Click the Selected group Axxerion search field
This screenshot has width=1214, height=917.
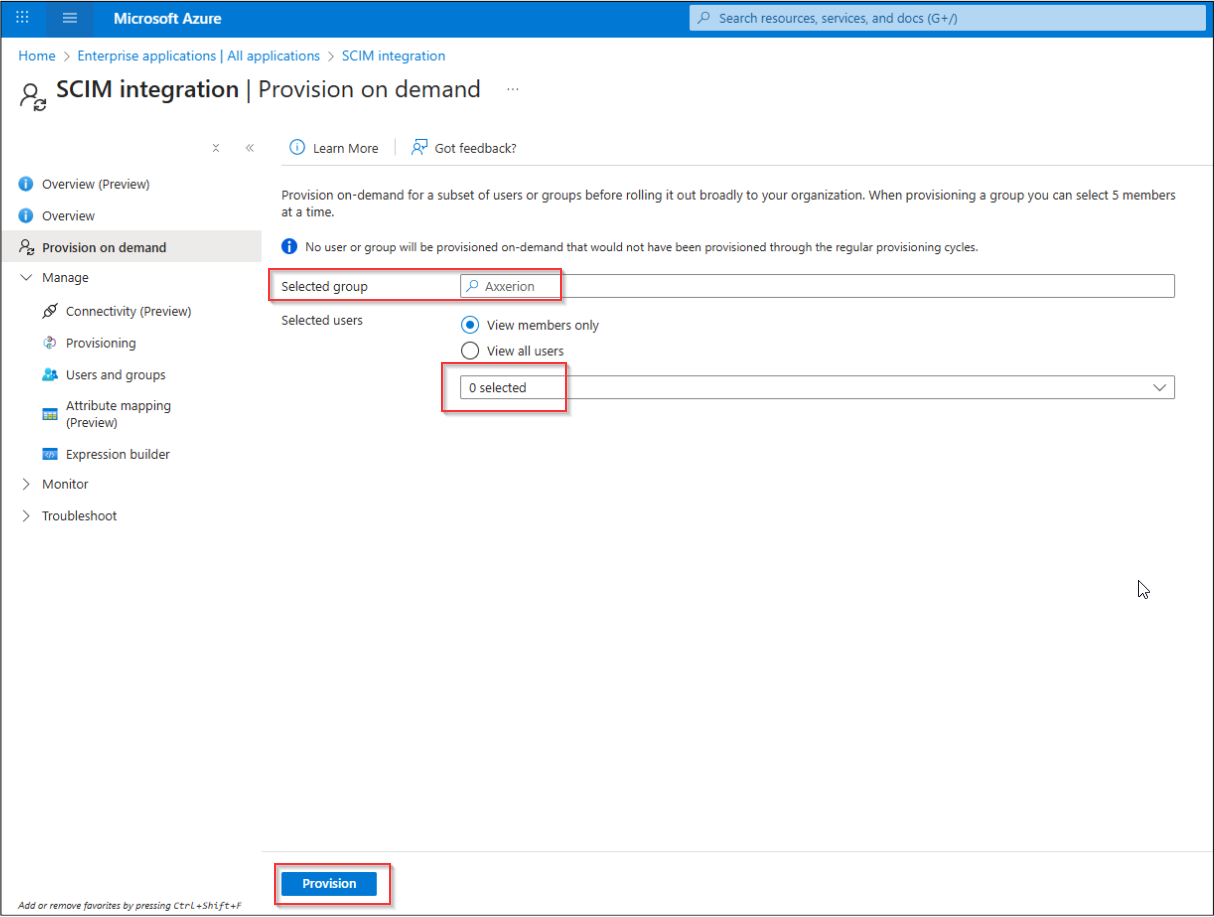click(818, 286)
